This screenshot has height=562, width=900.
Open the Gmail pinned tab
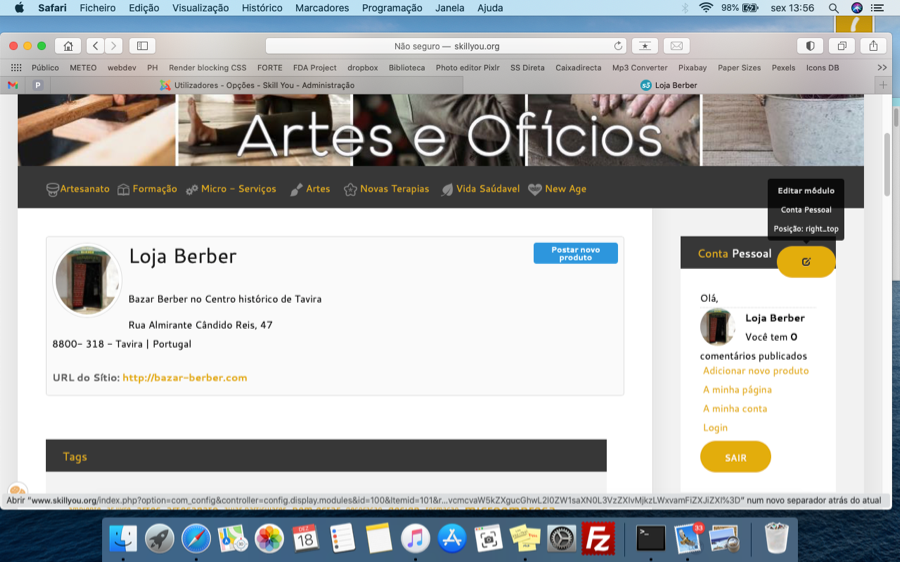pos(13,85)
